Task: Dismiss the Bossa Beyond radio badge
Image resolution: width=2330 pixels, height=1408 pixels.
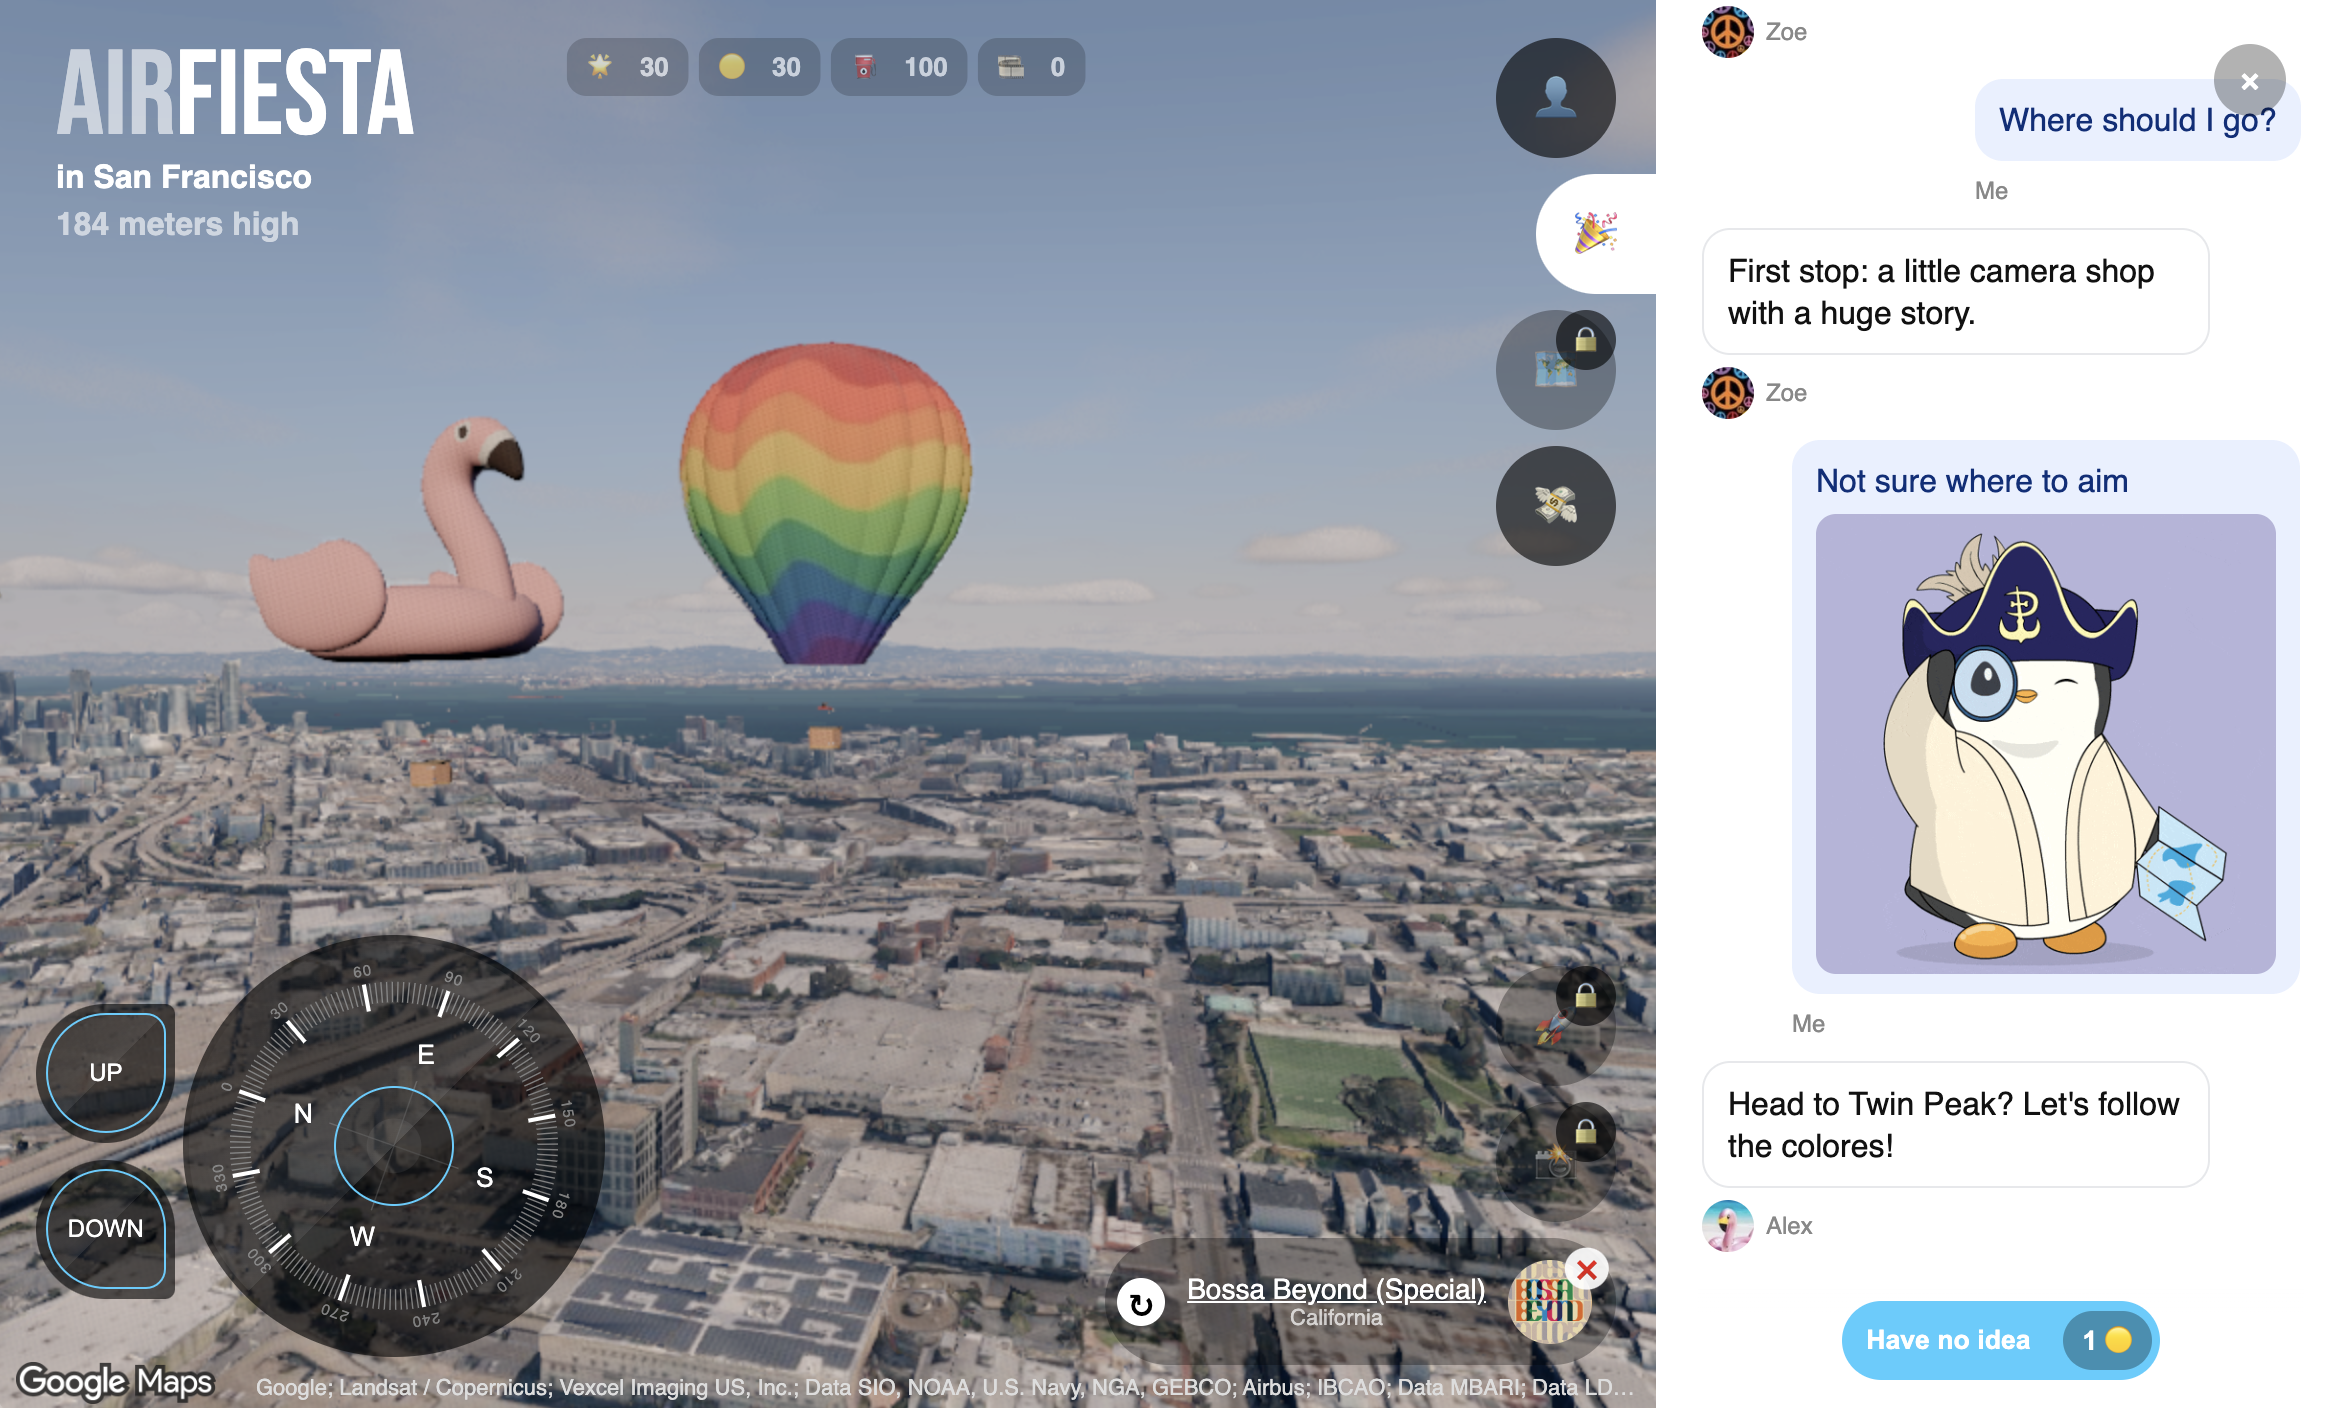Action: click(x=1586, y=1270)
